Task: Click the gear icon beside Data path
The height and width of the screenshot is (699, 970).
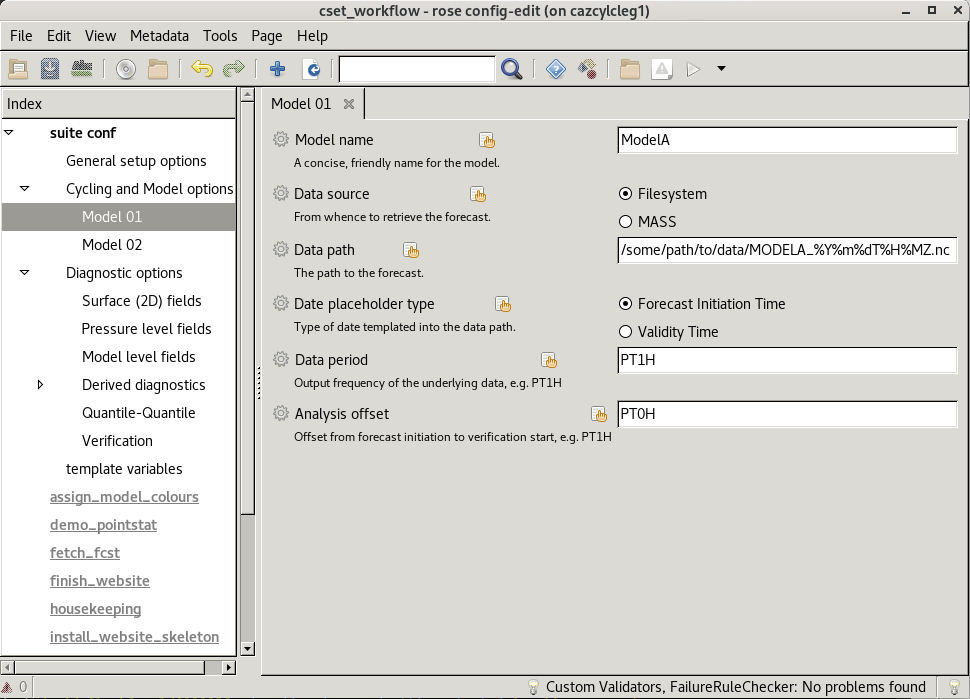Action: [x=281, y=249]
